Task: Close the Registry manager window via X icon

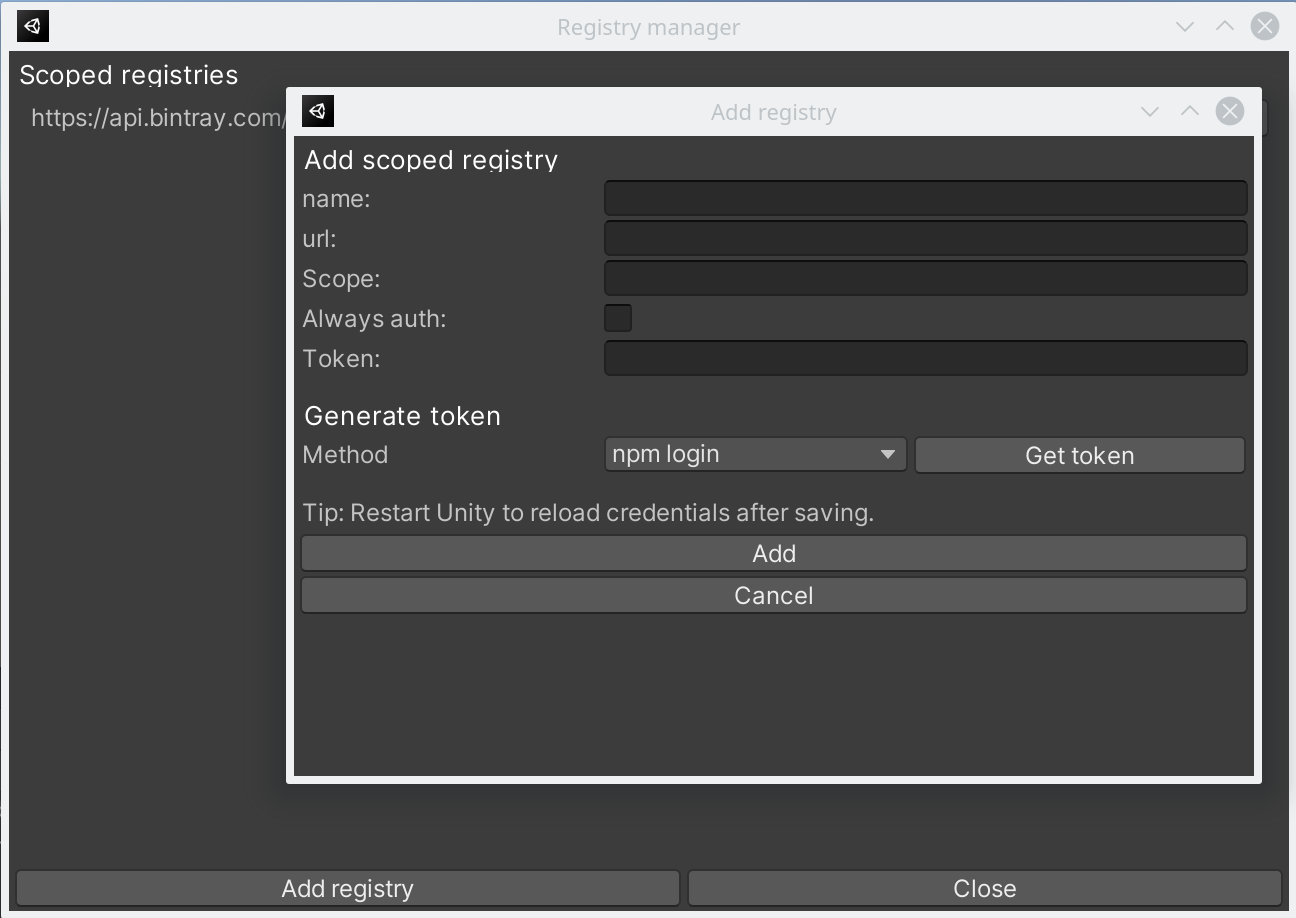Action: point(1265,27)
